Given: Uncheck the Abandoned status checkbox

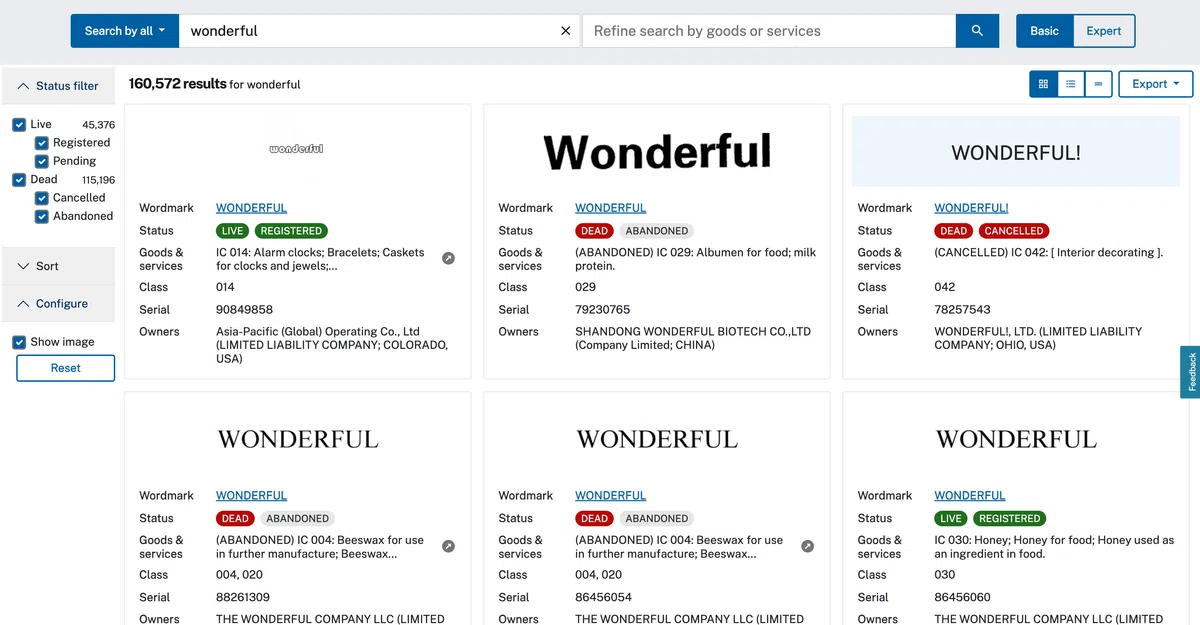Looking at the screenshot, I should [x=42, y=216].
